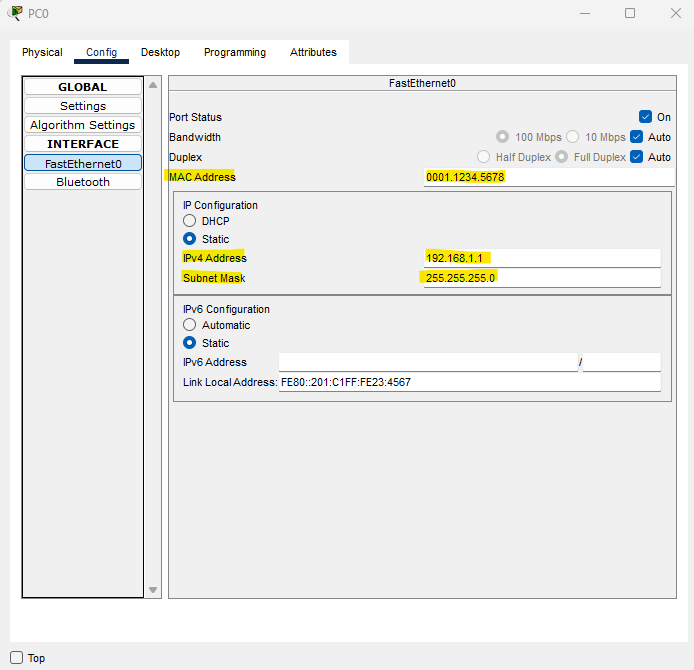Minimize the PC0 window
Viewport: 694px width, 670px height.
click(585, 13)
